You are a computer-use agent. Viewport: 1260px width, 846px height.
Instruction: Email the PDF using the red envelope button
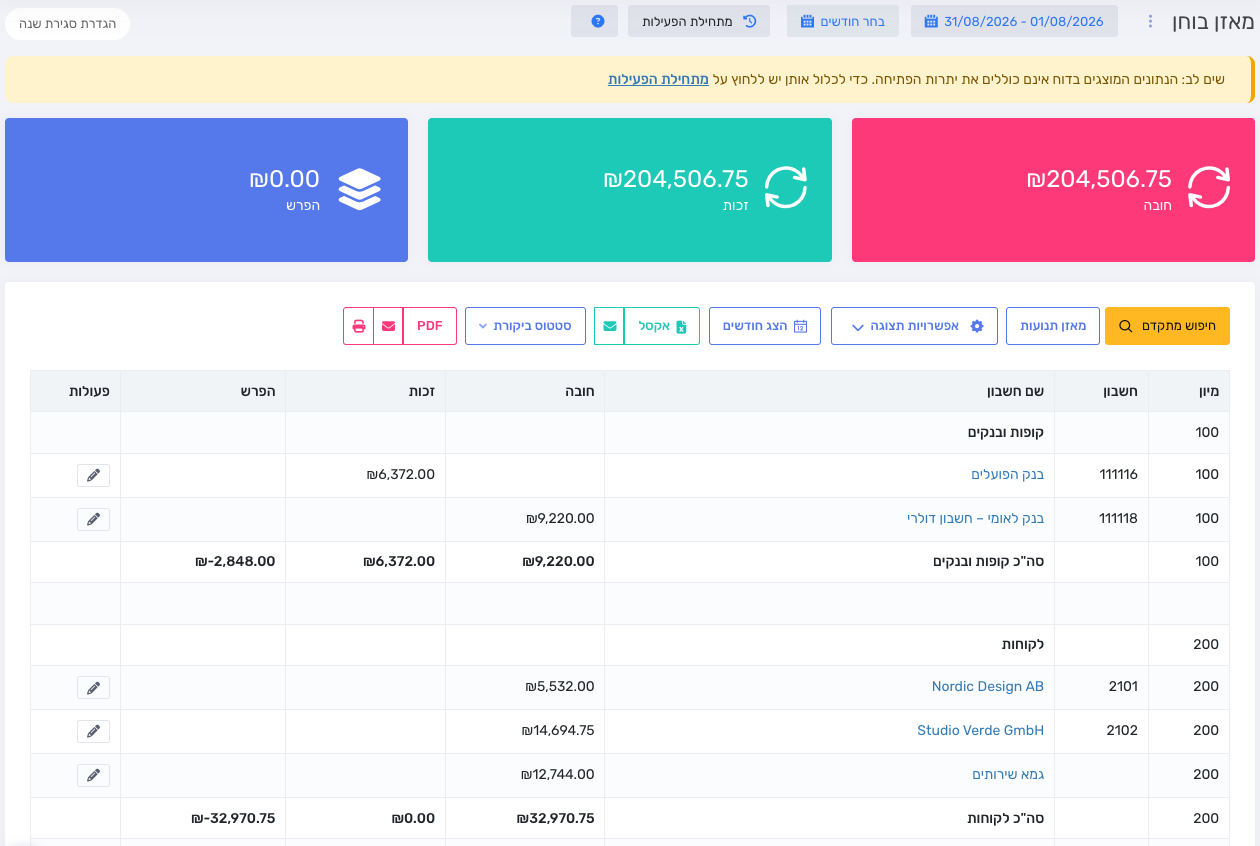click(388, 326)
